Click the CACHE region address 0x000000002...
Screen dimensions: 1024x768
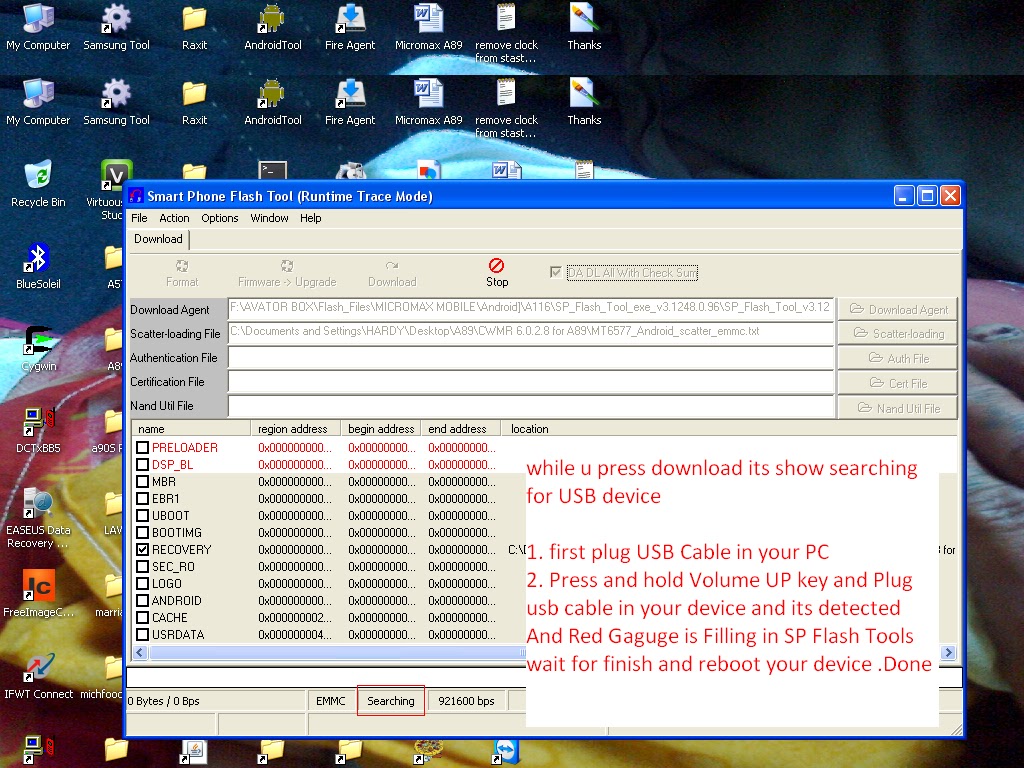[295, 617]
